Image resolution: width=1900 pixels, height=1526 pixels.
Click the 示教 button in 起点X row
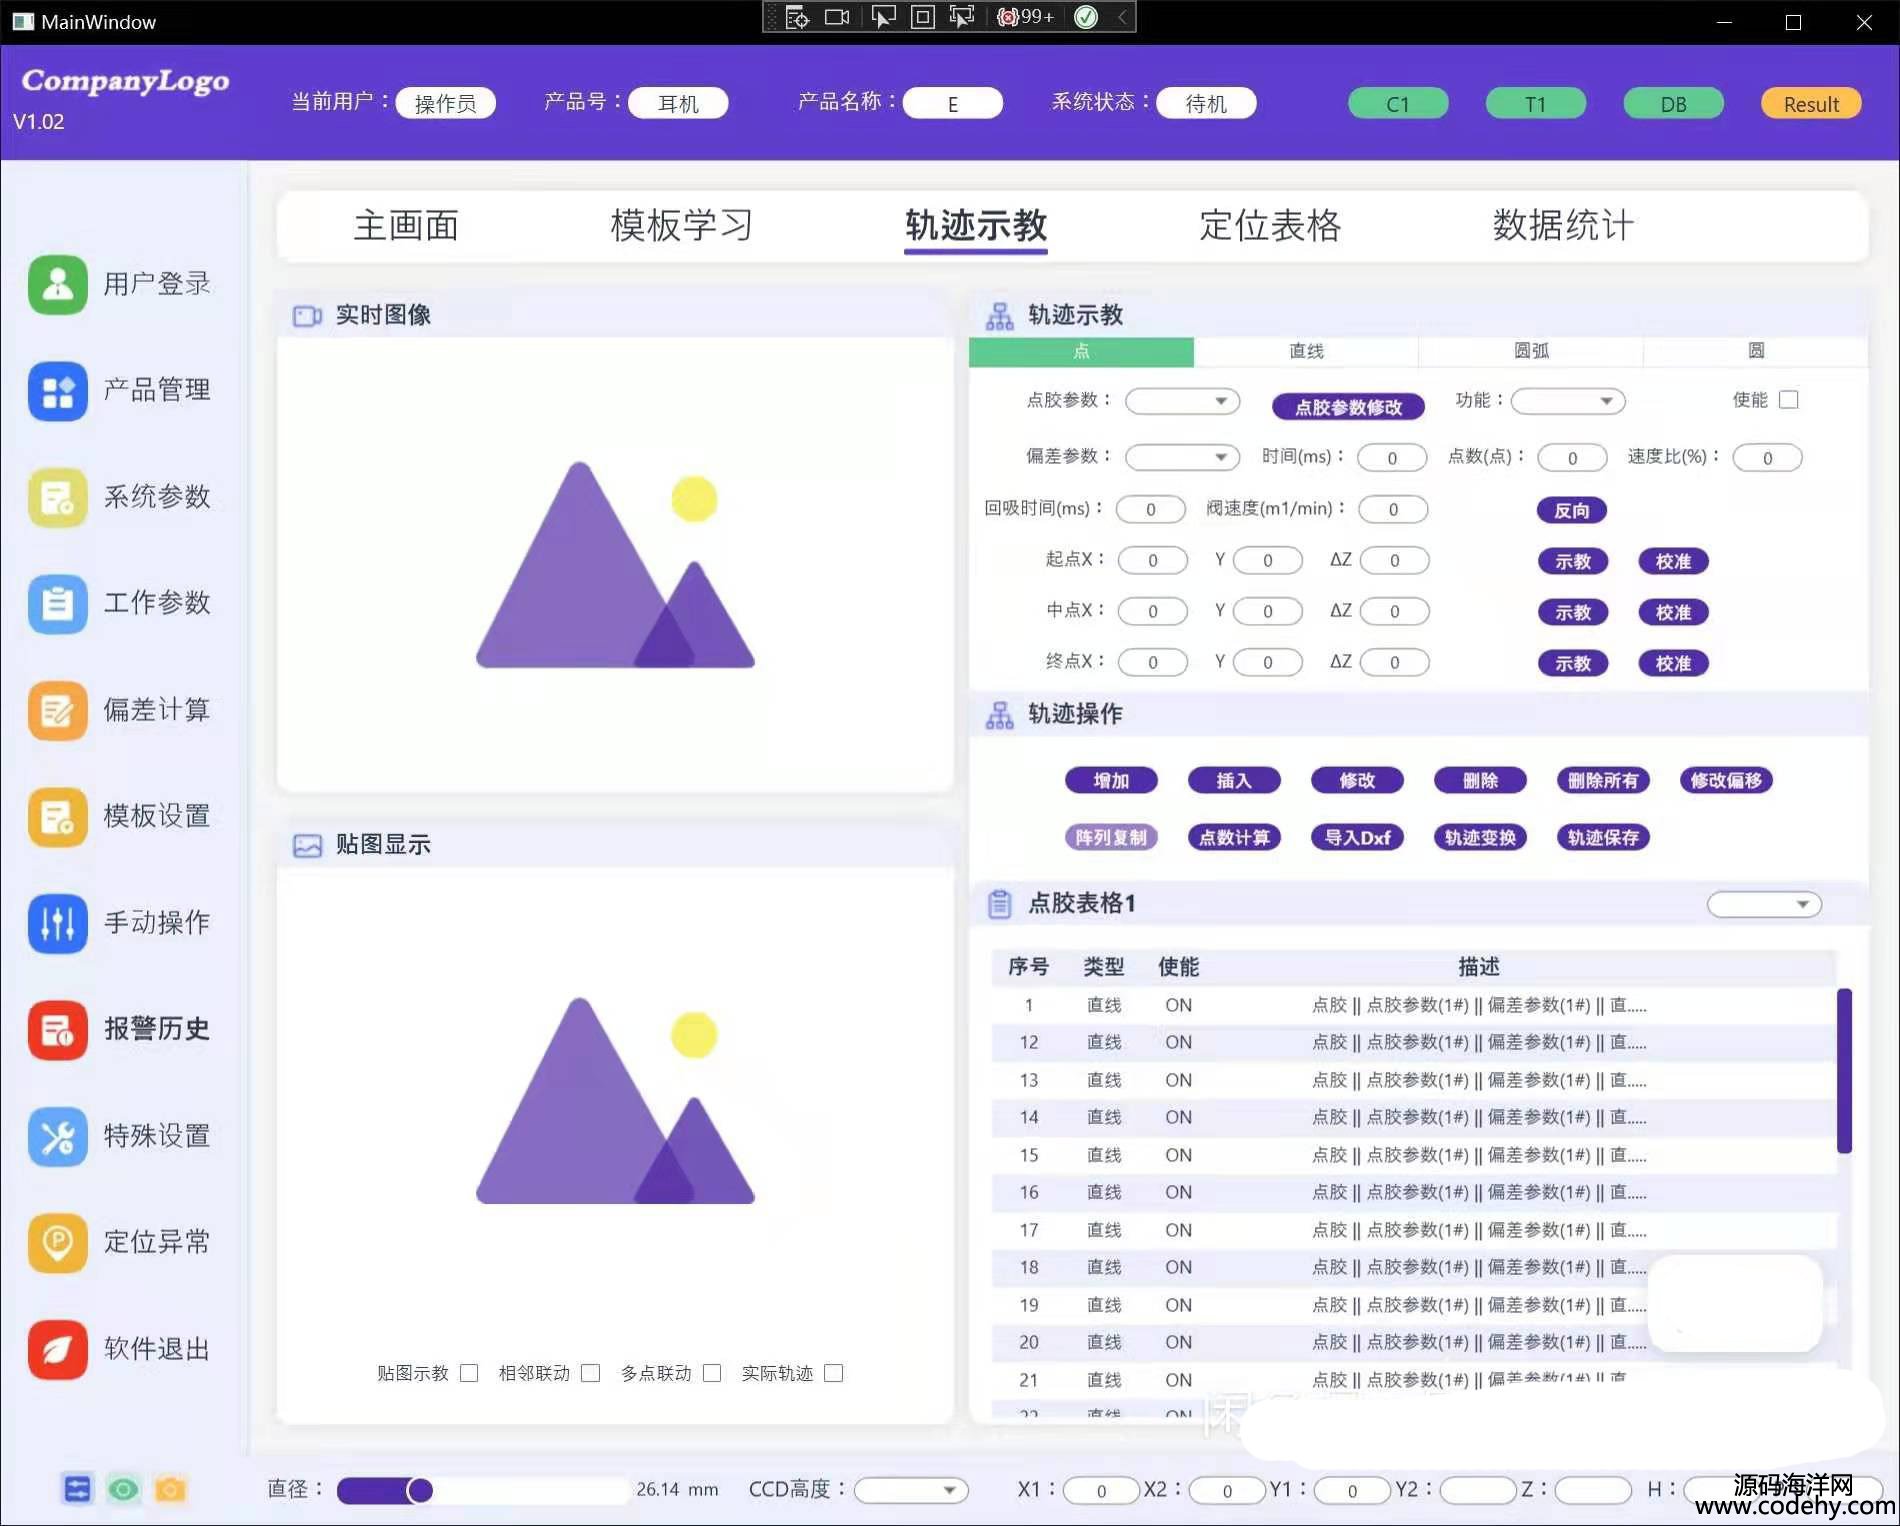click(x=1572, y=562)
